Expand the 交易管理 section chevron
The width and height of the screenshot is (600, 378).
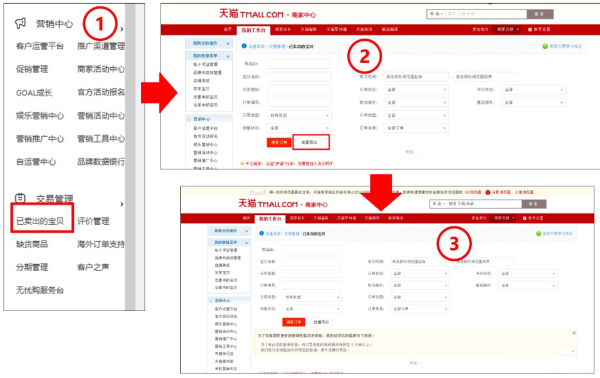tap(122, 204)
